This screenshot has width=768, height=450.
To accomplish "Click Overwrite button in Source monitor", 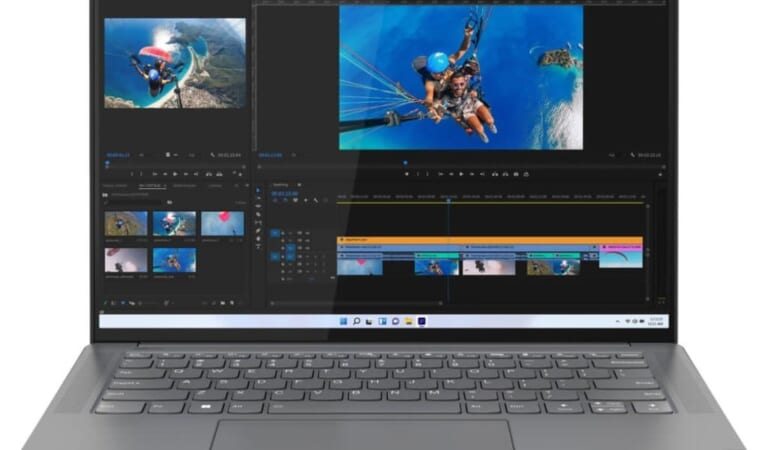I will pyautogui.click(x=219, y=174).
